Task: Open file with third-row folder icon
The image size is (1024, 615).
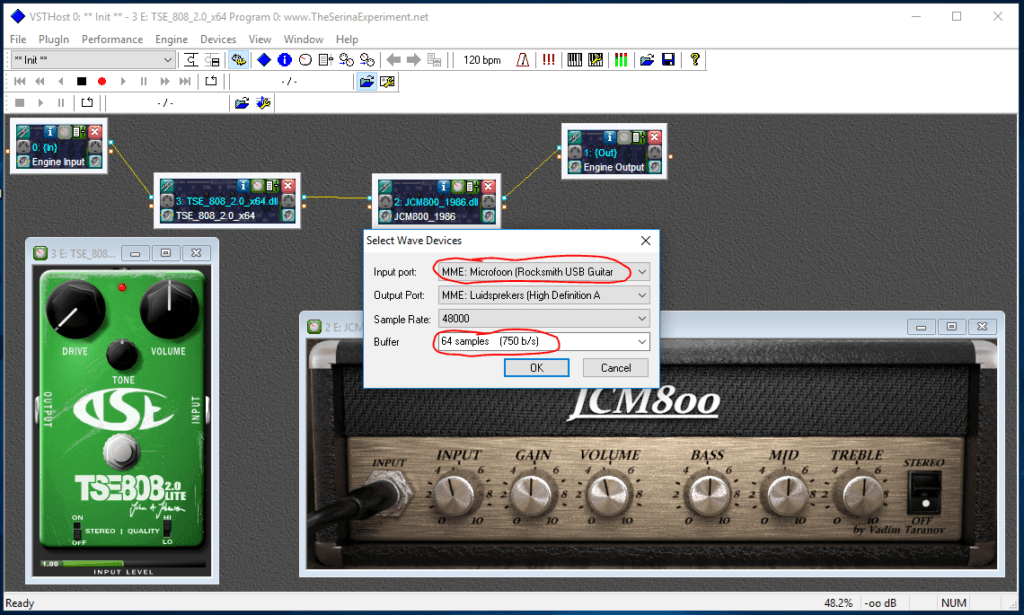Action: click(x=242, y=103)
